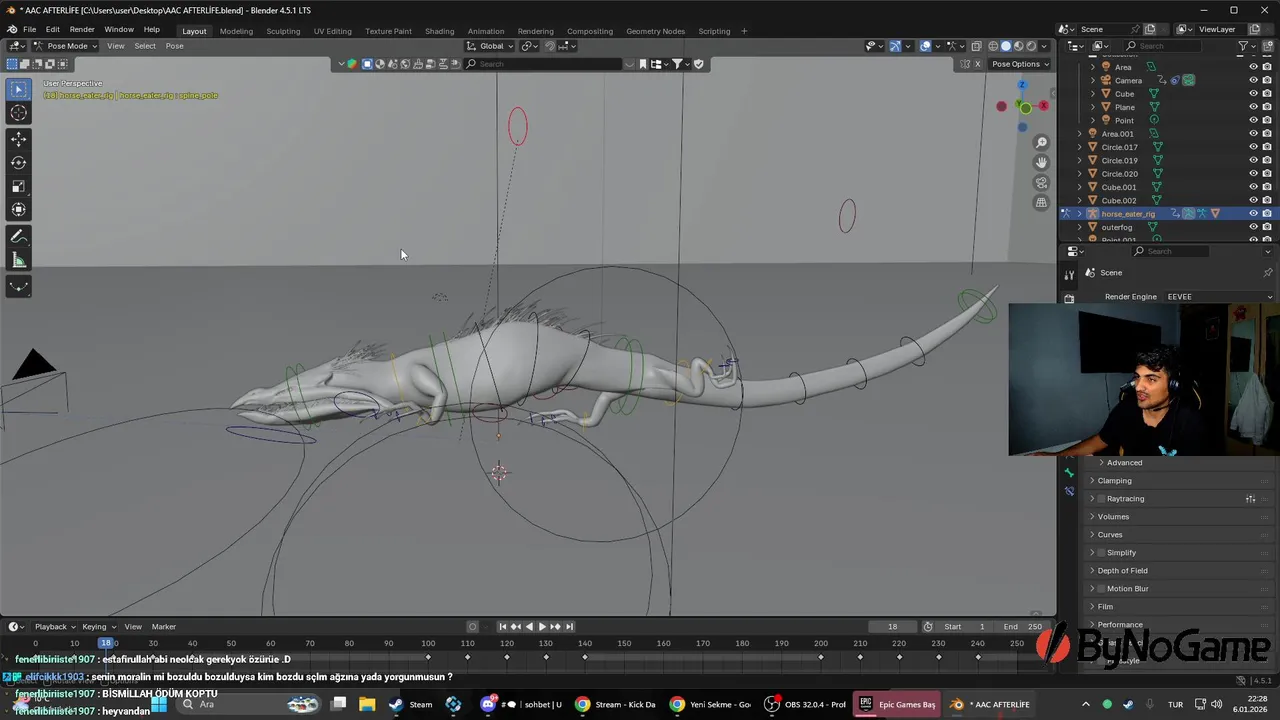Switch to Modeling workspace tab
The image size is (1280, 720).
pos(236,31)
